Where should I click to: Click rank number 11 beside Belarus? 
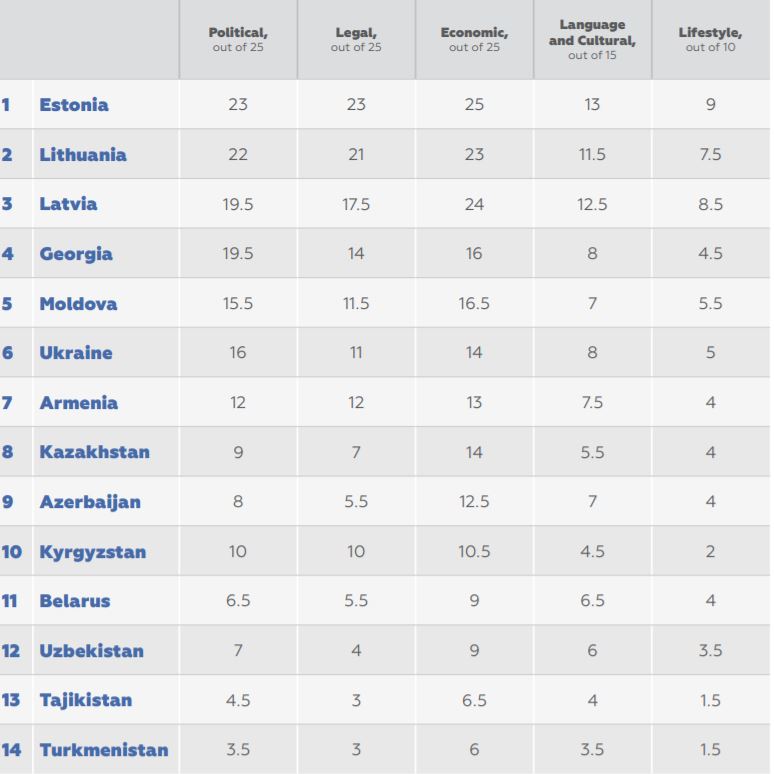pos(11,601)
